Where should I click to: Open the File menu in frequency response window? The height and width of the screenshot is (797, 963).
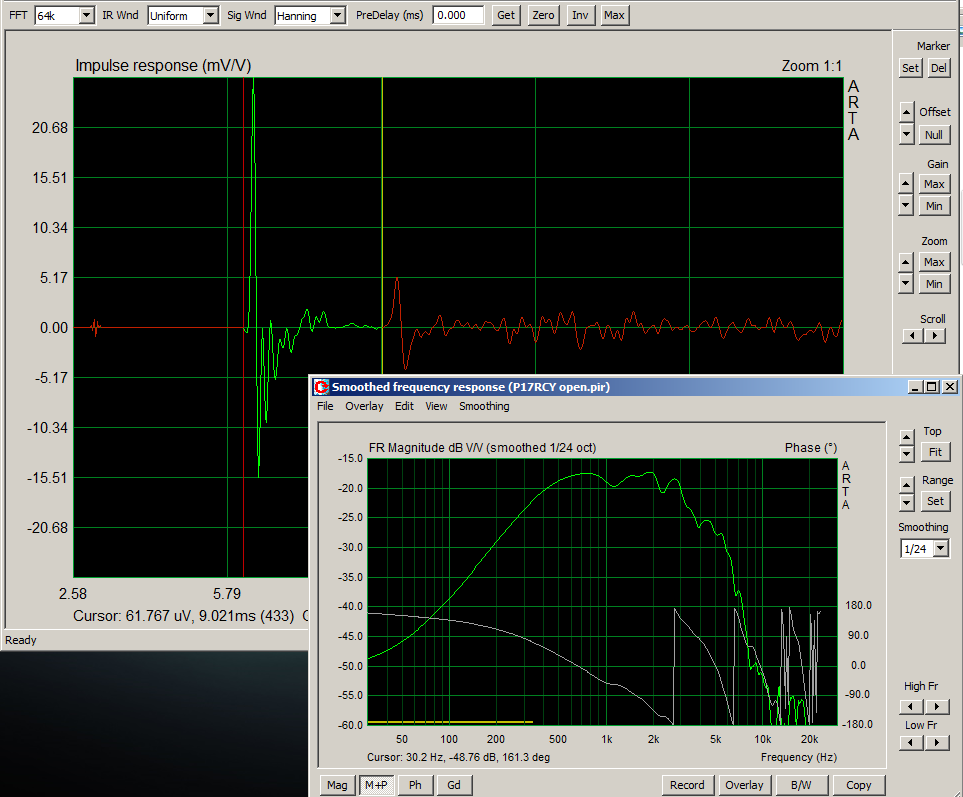pos(325,406)
